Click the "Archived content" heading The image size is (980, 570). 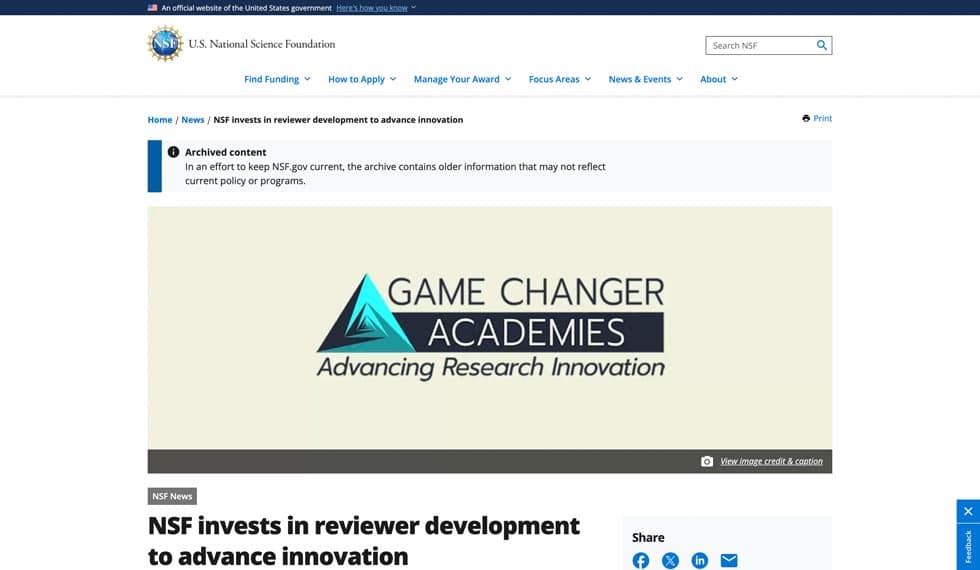(226, 152)
